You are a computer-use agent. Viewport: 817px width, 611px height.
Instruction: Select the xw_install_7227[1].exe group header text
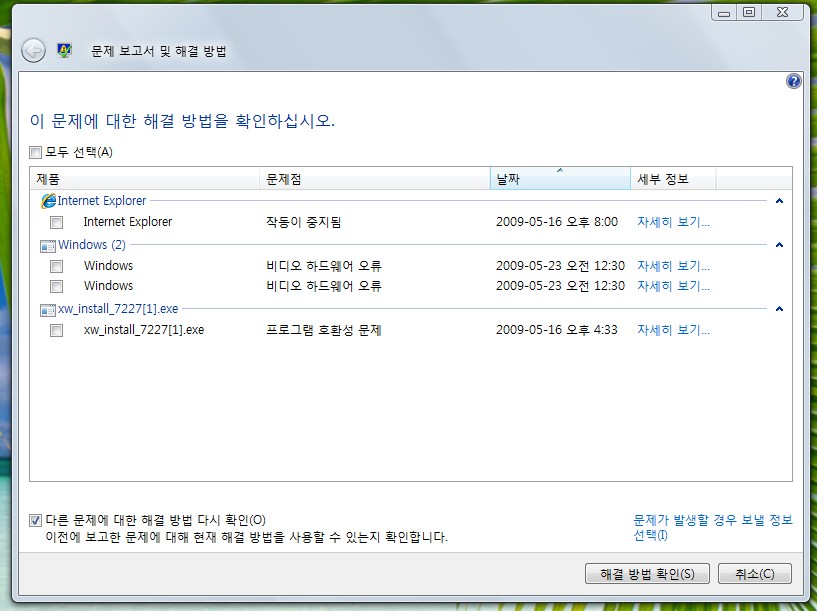(118, 309)
